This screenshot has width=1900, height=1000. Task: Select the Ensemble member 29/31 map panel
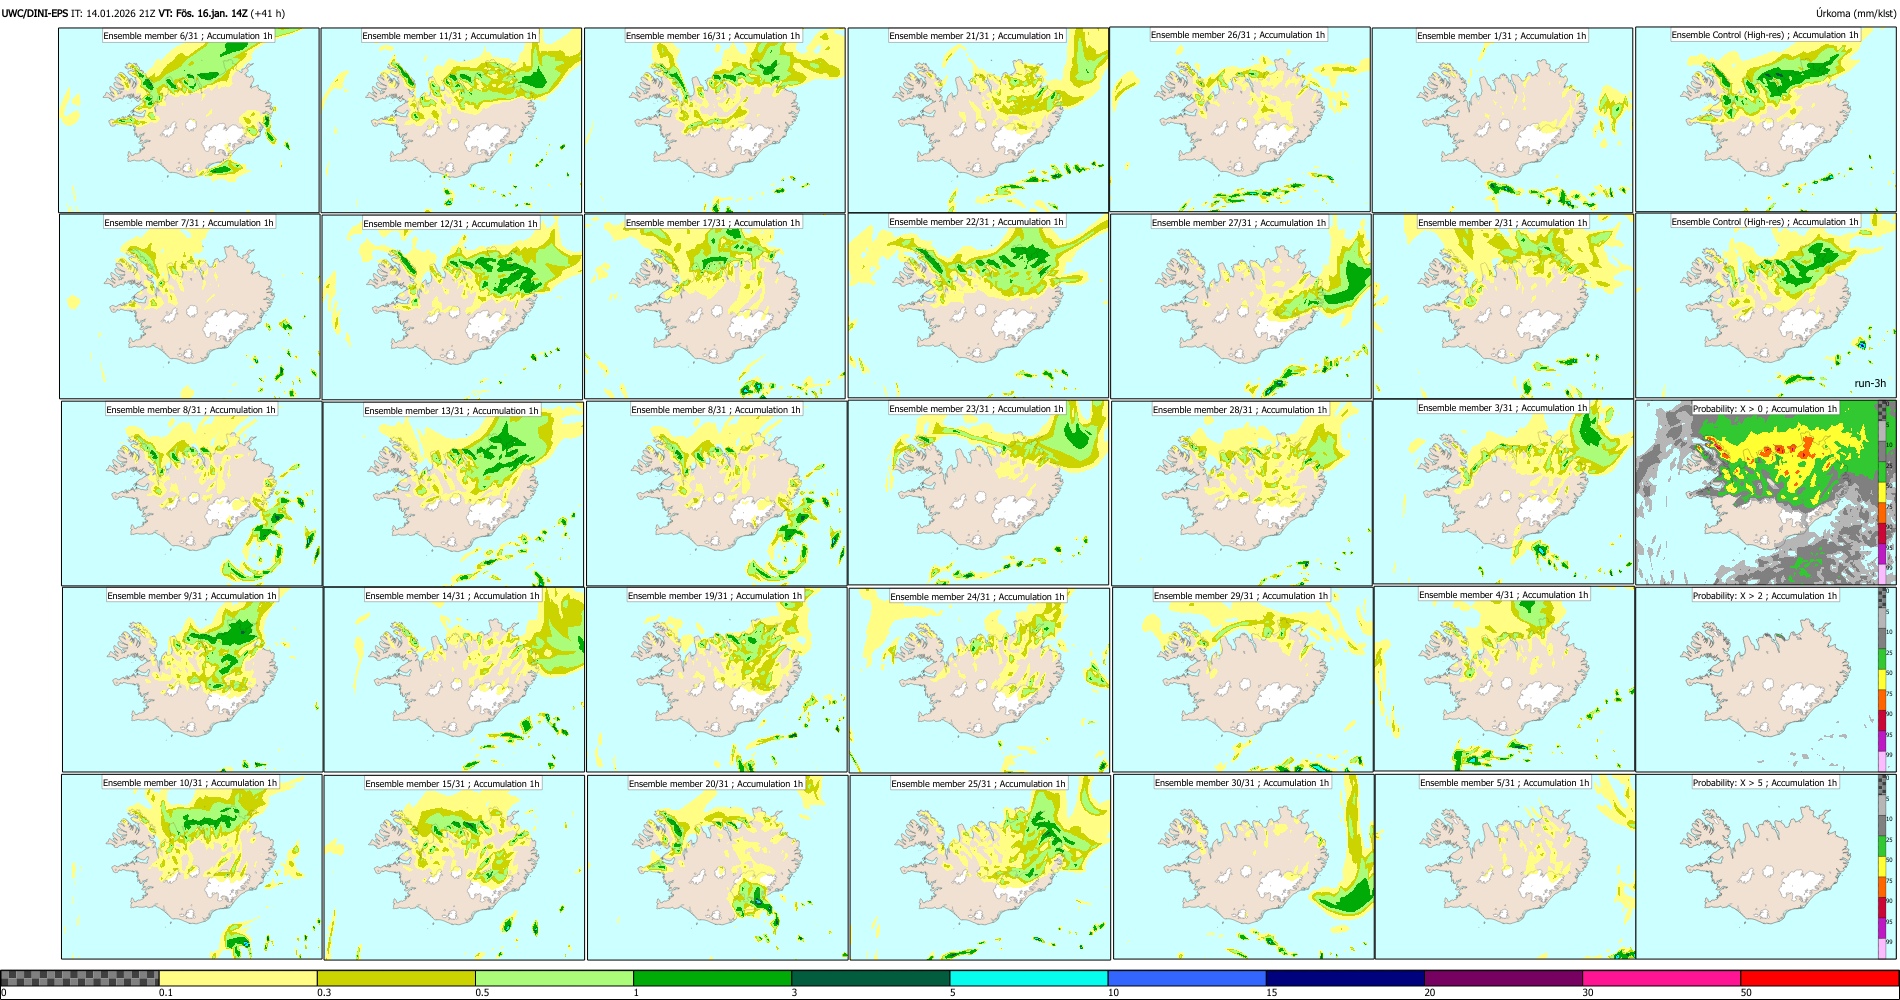[1242, 680]
